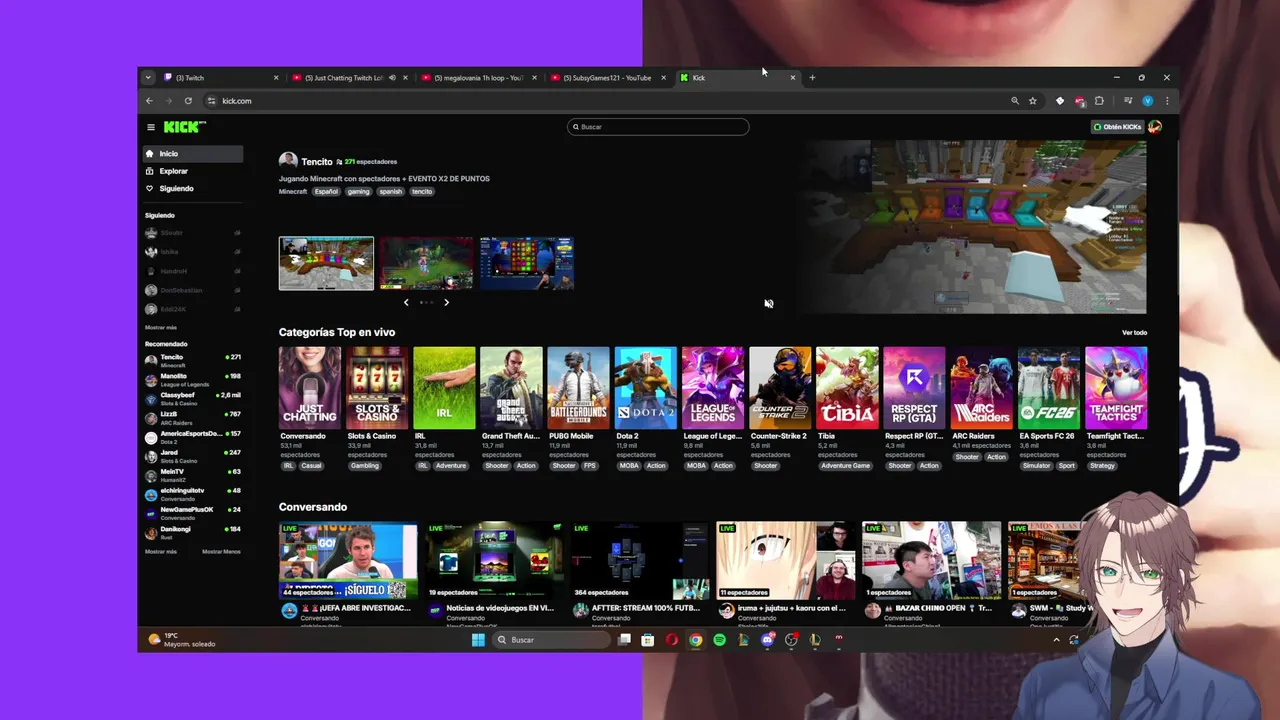Open a new browser tab
The image size is (1280, 720).
pyautogui.click(x=812, y=78)
